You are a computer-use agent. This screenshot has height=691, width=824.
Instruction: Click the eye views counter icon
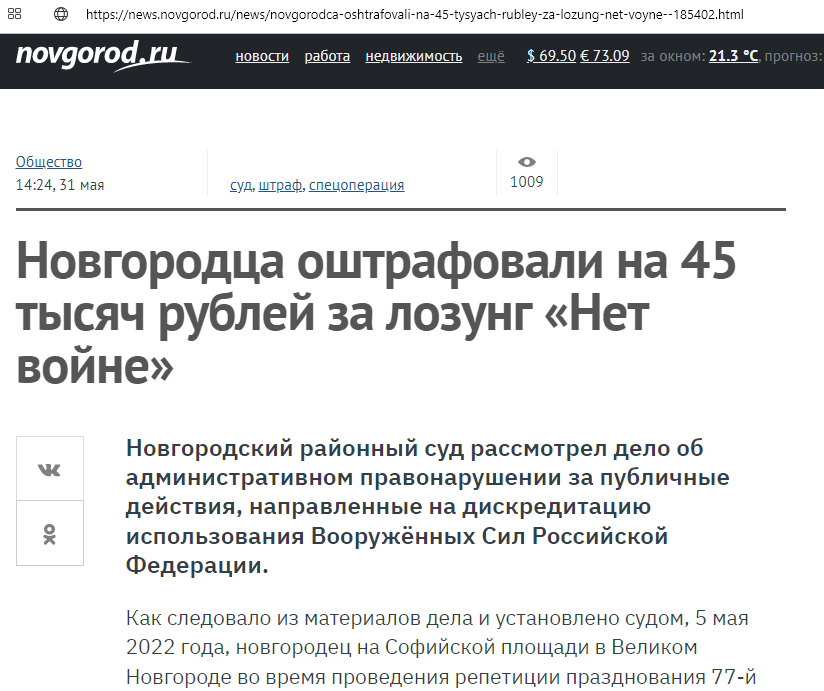[527, 162]
